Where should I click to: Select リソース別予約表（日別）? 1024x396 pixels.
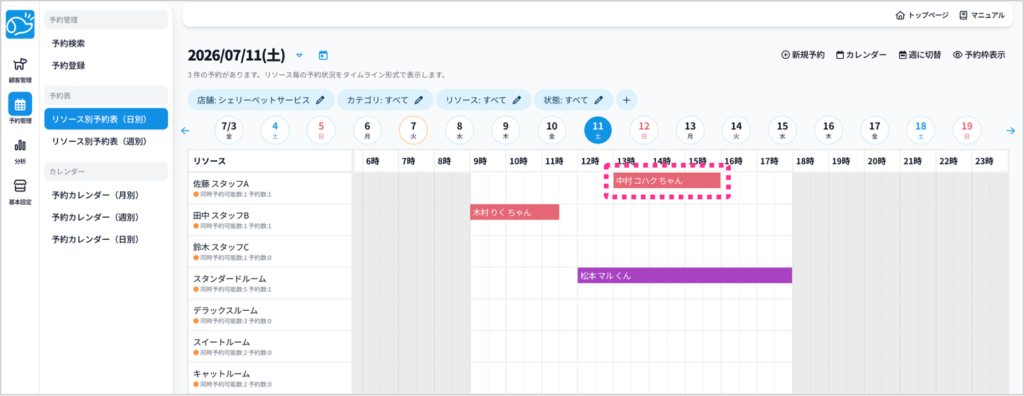pyautogui.click(x=106, y=119)
